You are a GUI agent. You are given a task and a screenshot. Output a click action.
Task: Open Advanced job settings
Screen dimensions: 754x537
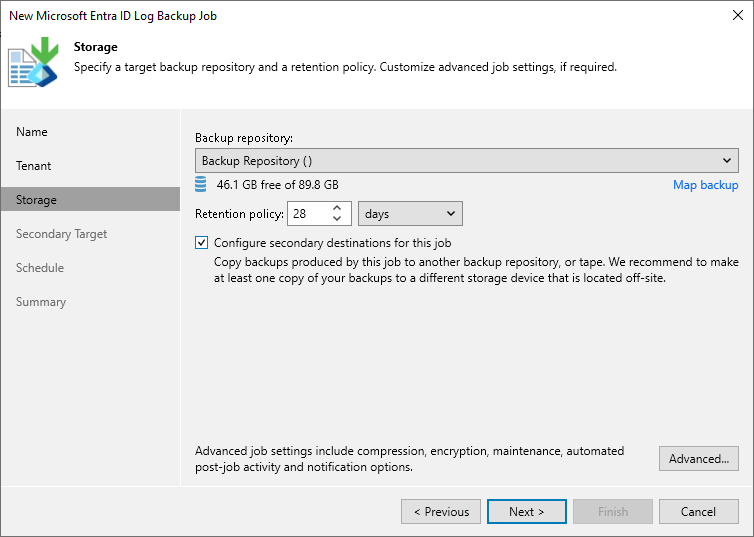click(x=699, y=459)
